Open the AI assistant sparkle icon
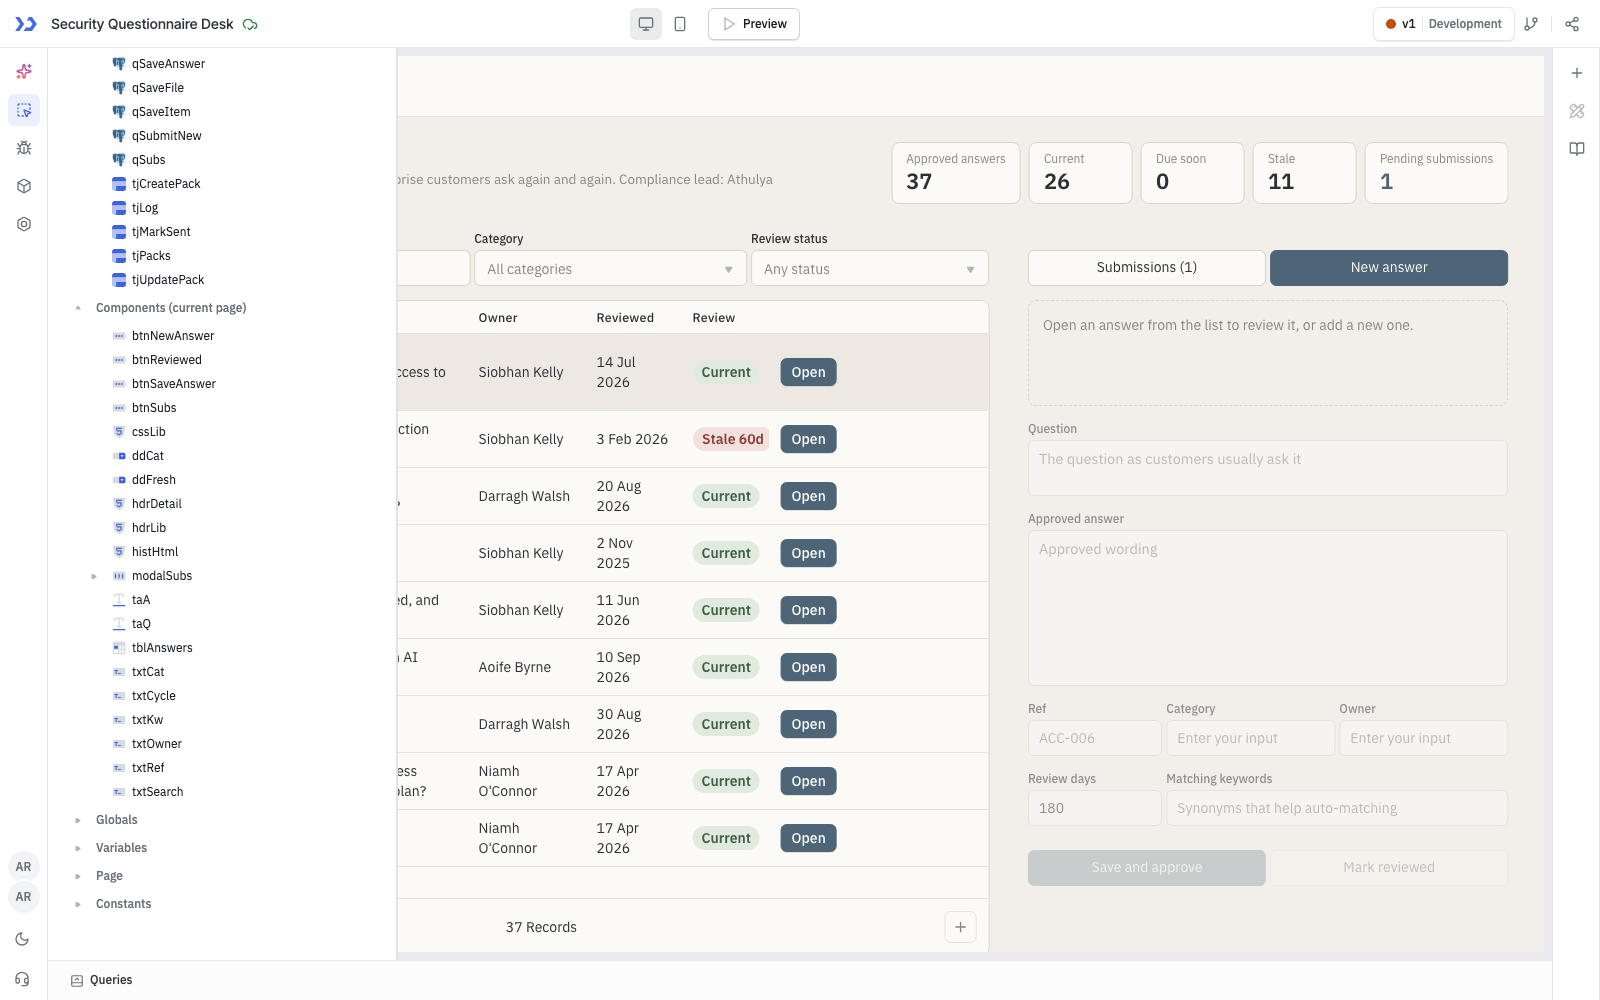 tap(24, 72)
